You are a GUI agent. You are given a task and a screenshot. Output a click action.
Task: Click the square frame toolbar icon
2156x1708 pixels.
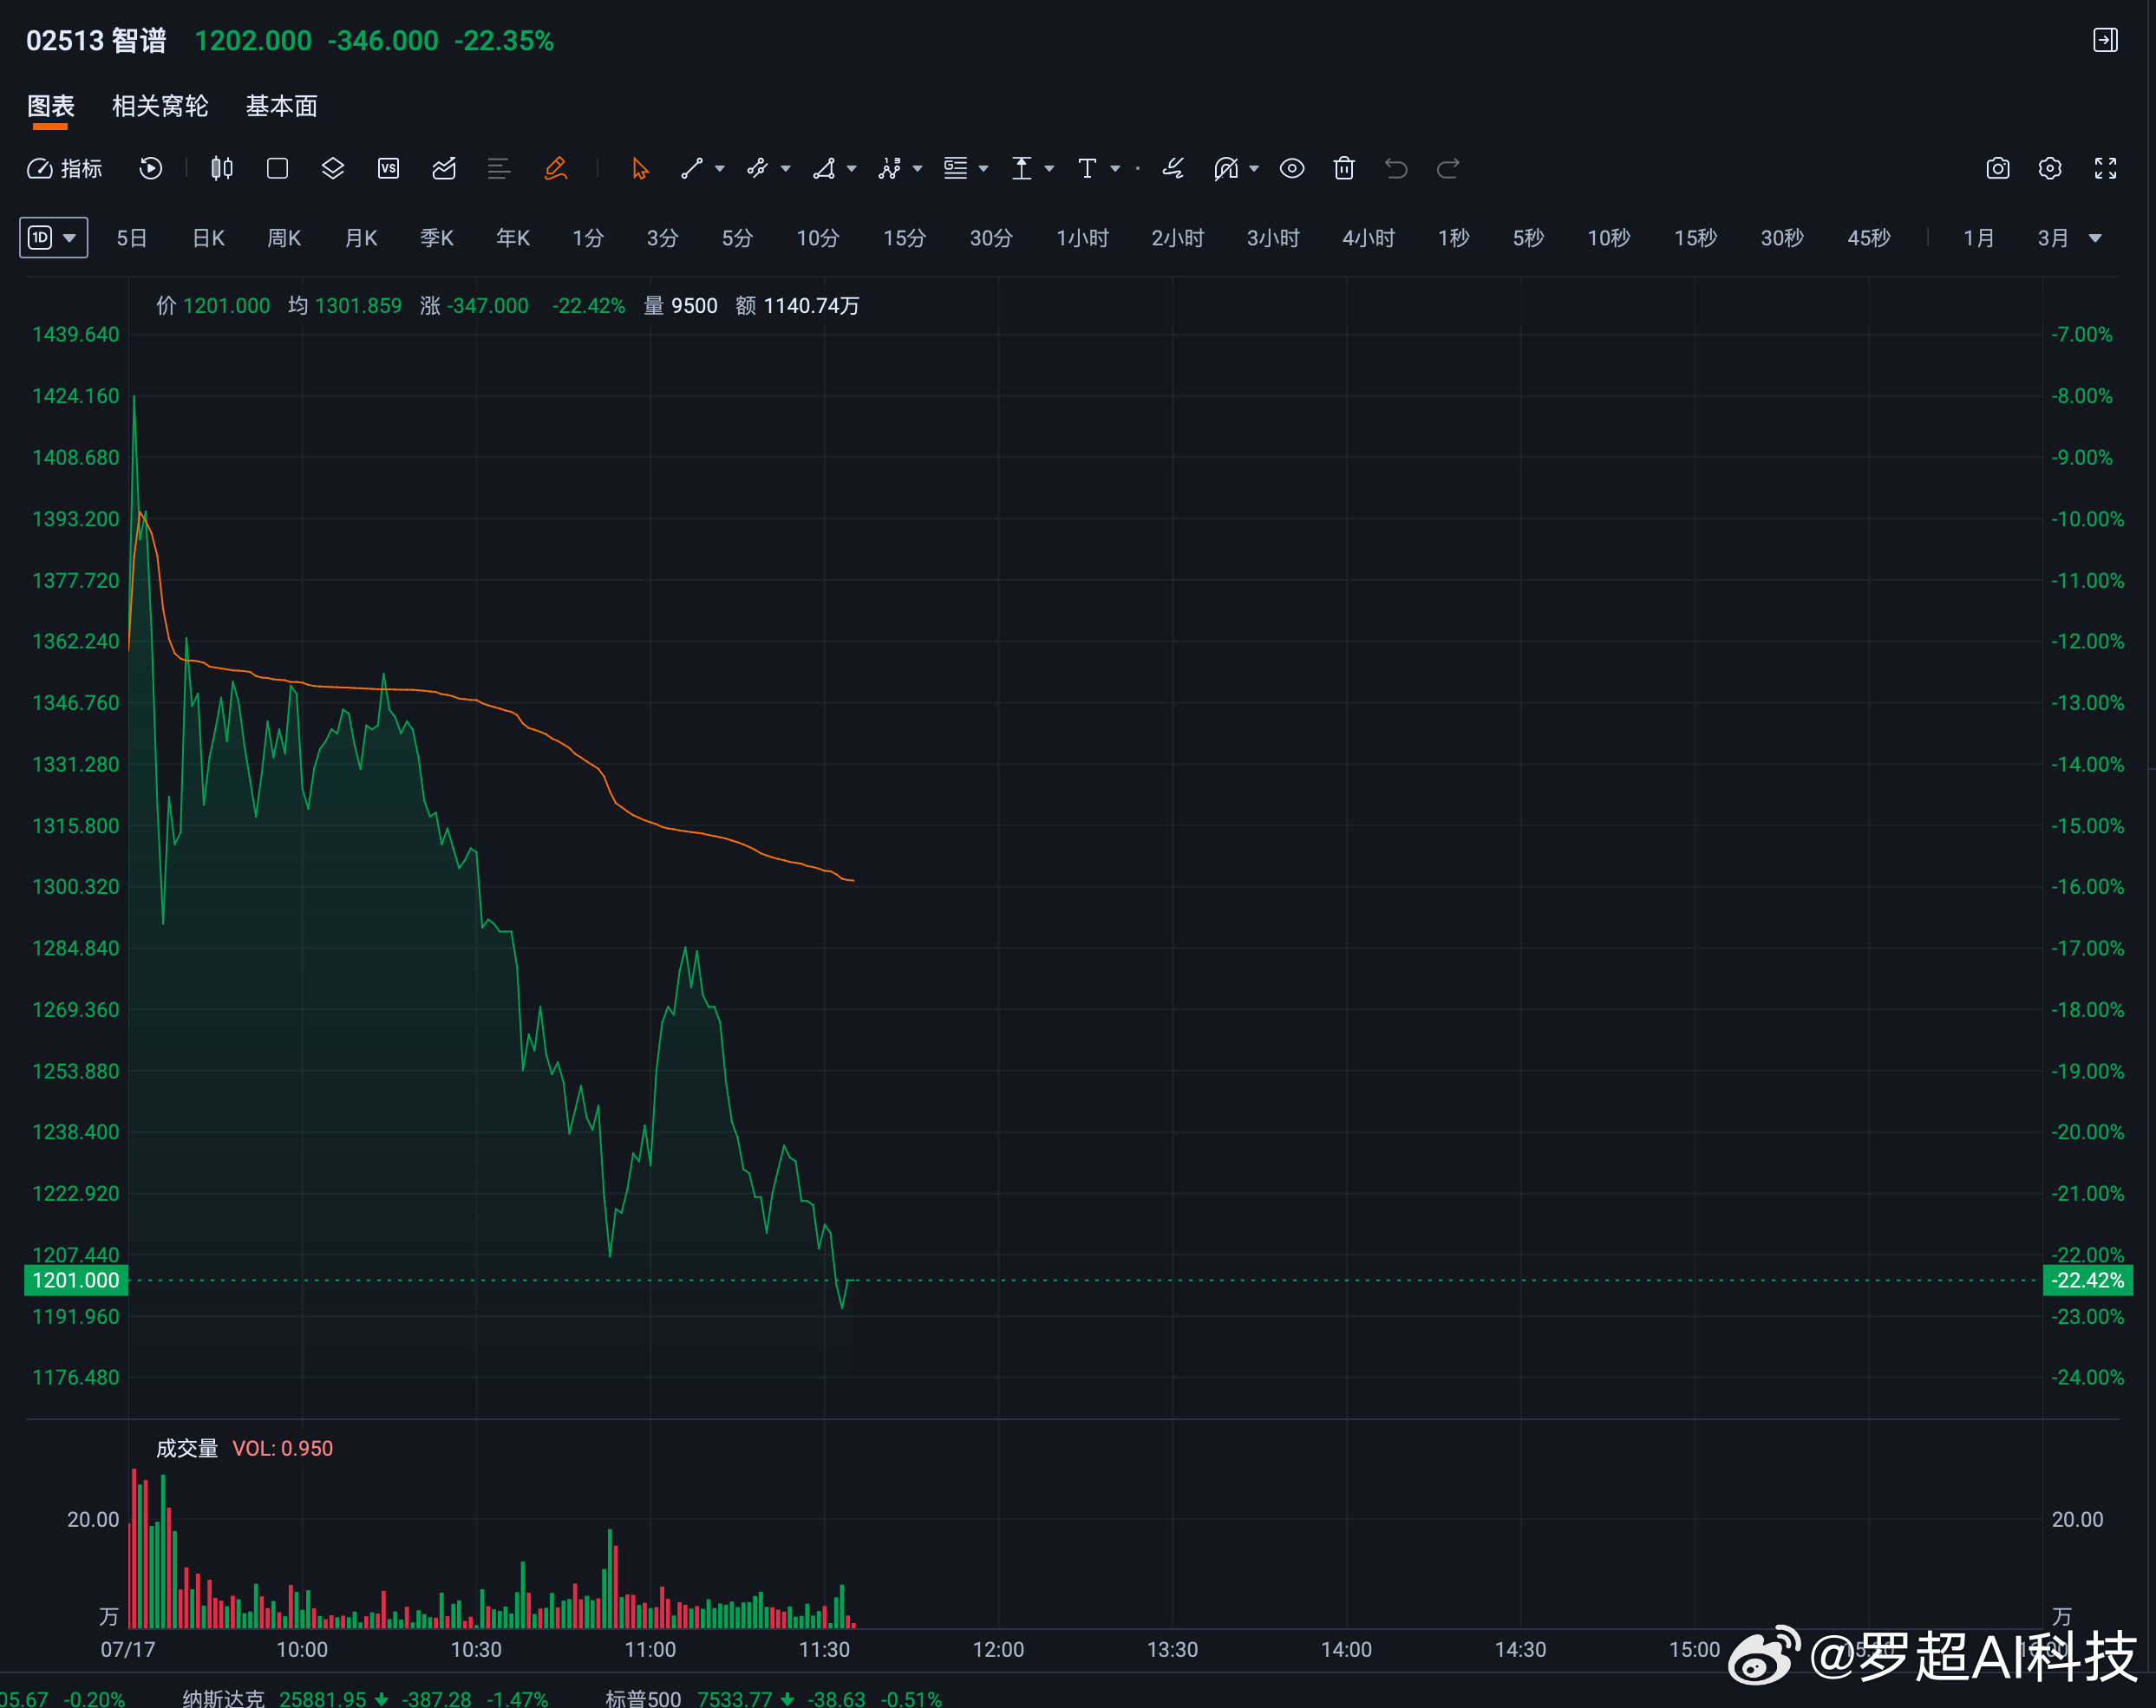click(277, 168)
